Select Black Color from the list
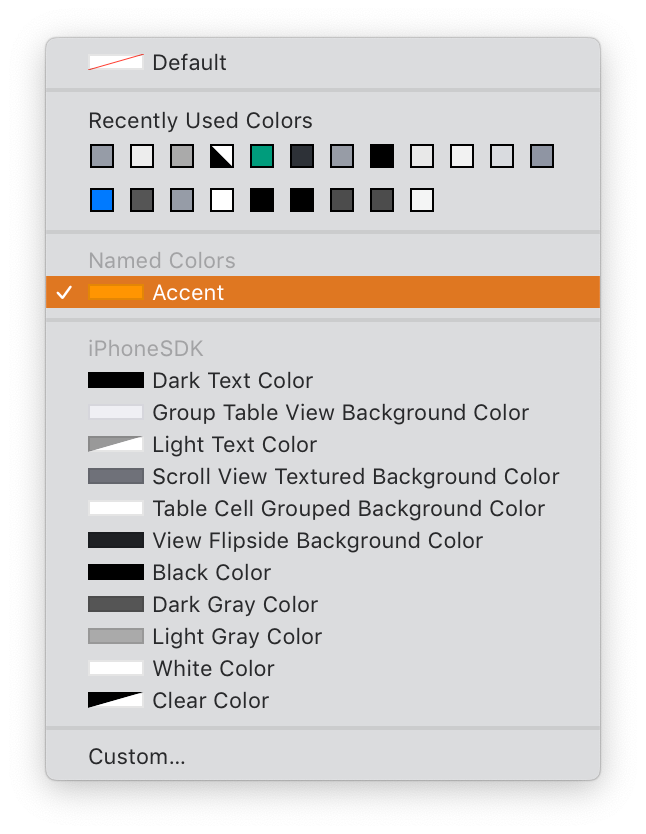 click(200, 572)
